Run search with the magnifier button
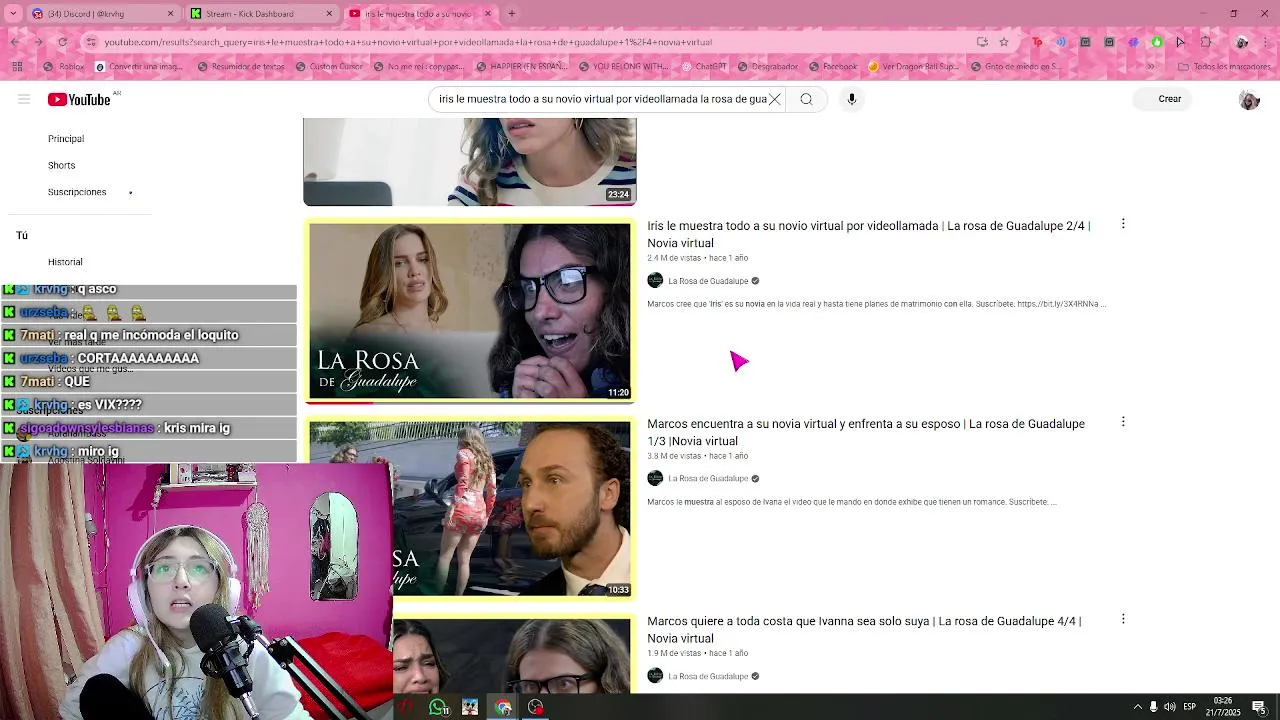The image size is (1280, 720). click(x=806, y=99)
